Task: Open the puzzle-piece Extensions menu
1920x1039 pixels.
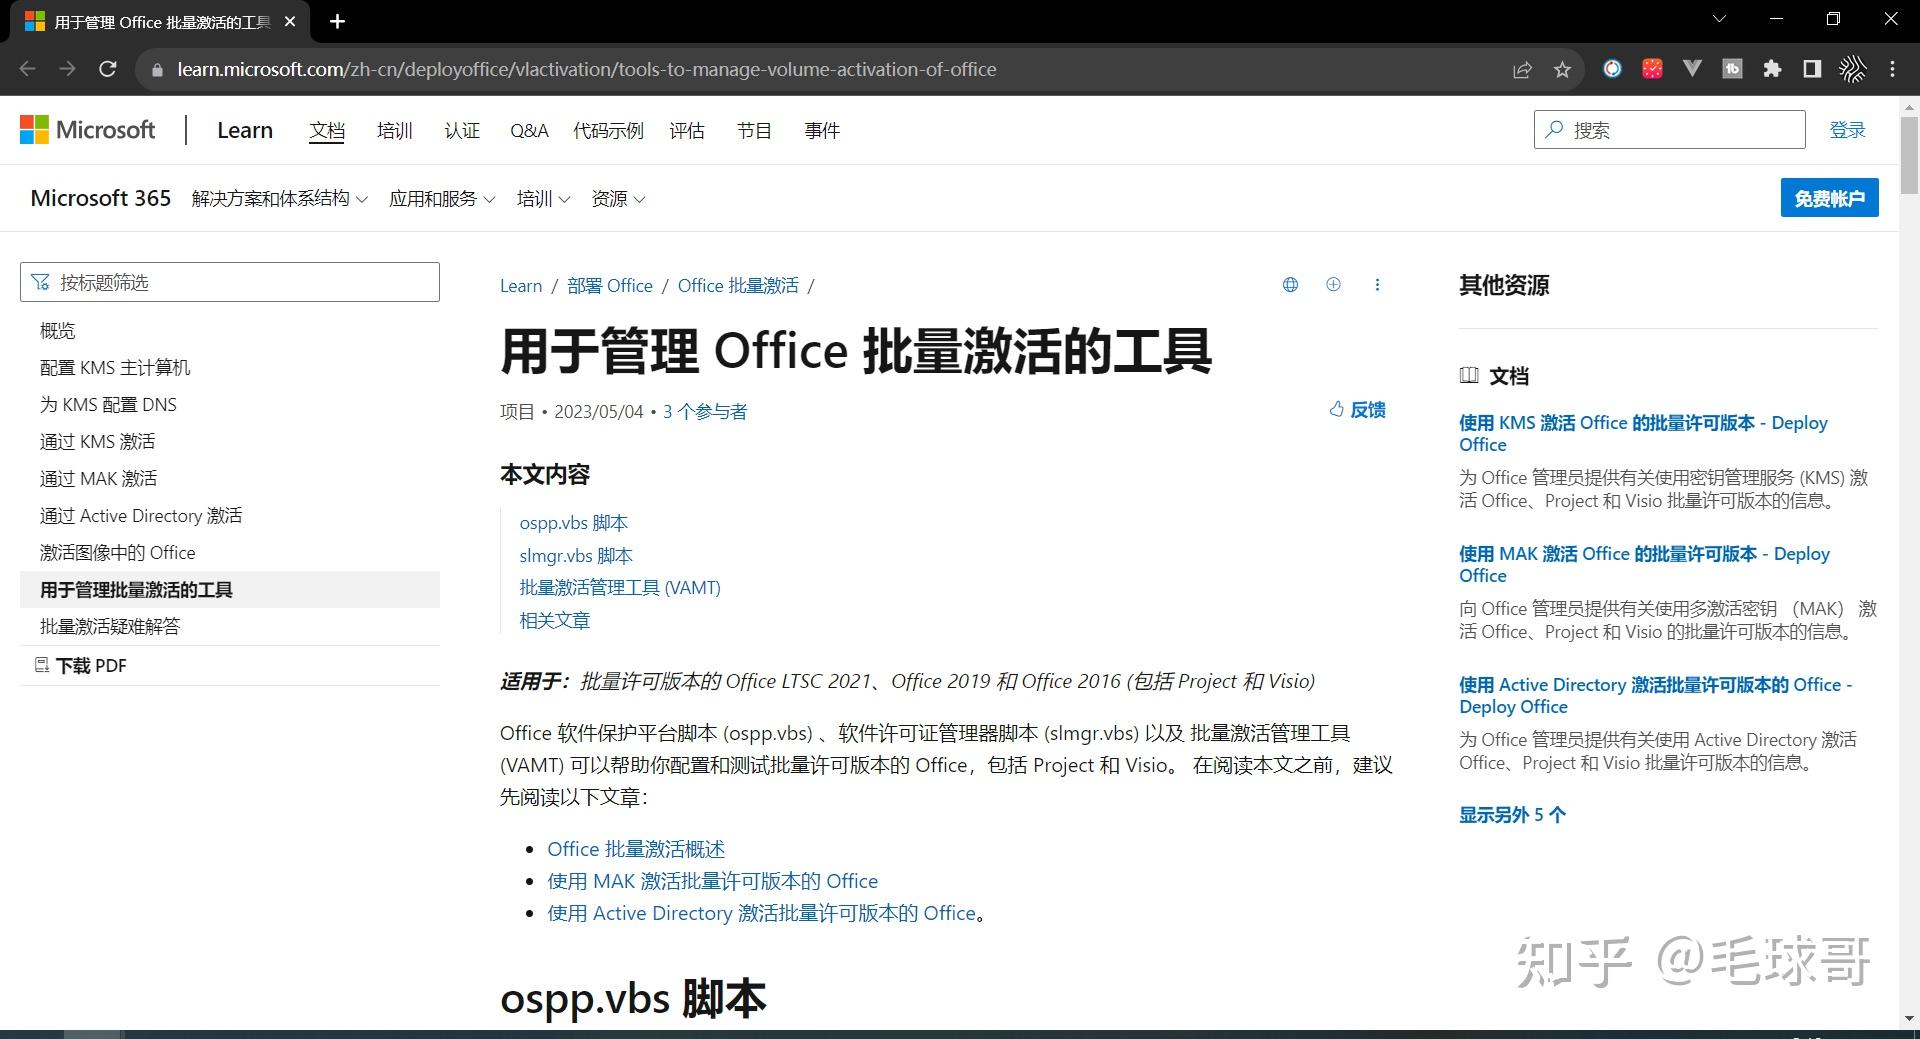Action: click(1772, 69)
